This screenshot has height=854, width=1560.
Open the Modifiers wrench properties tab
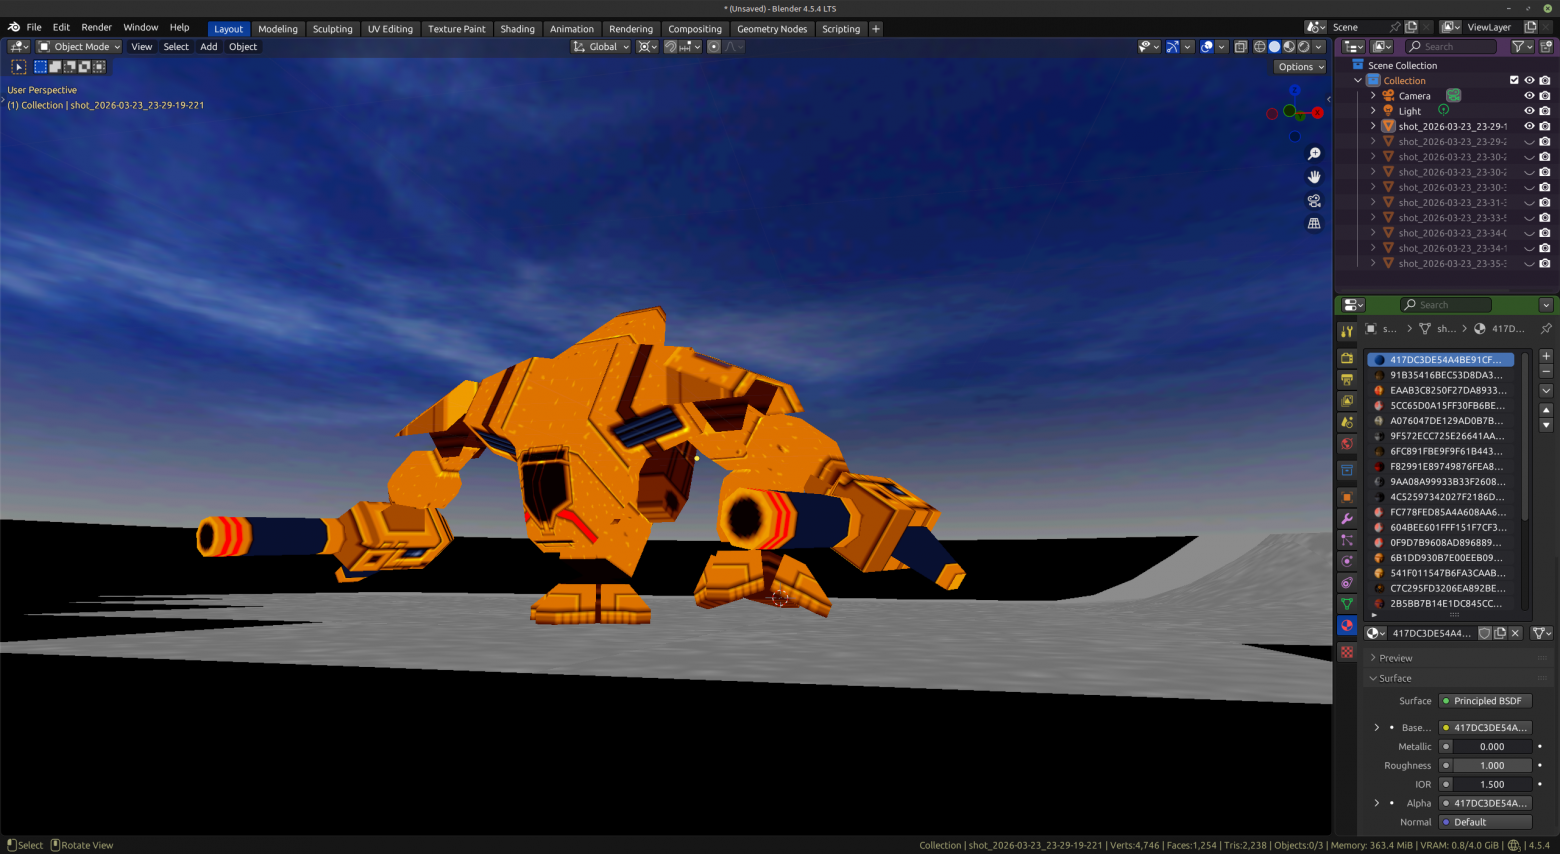pyautogui.click(x=1347, y=519)
